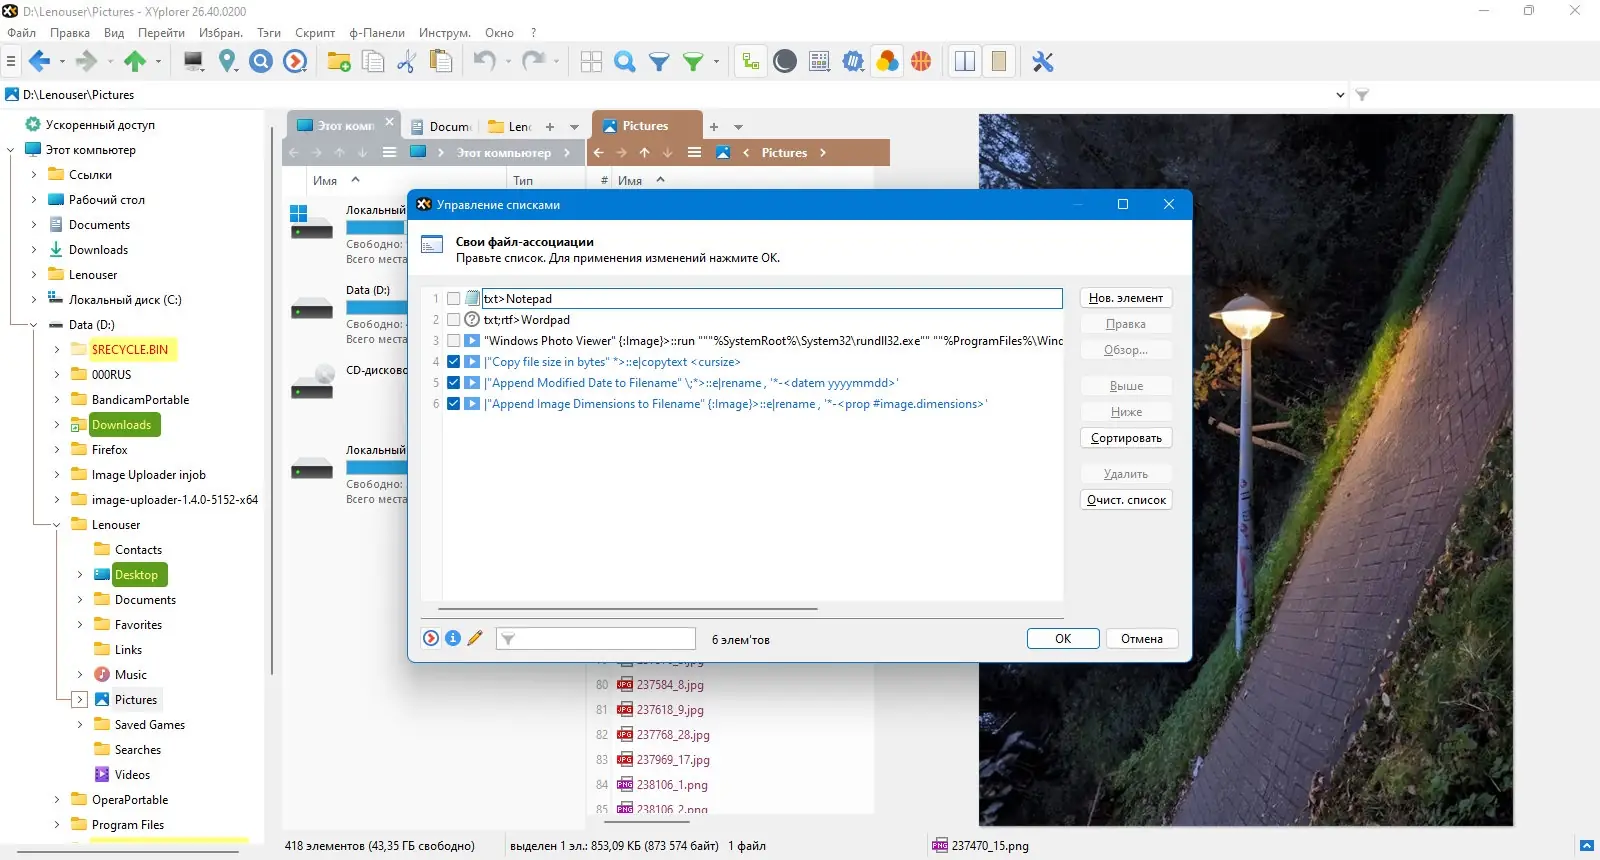Click the image preview of the lamp path
The image size is (1600, 860).
[1245, 470]
